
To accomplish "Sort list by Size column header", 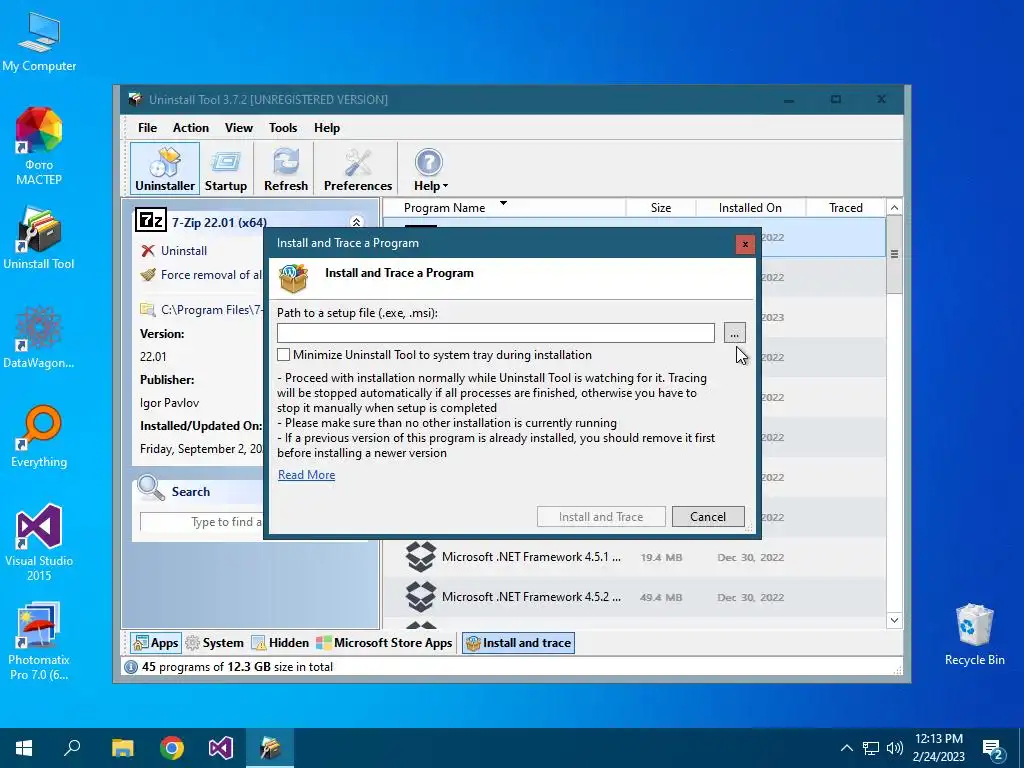I will (661, 208).
